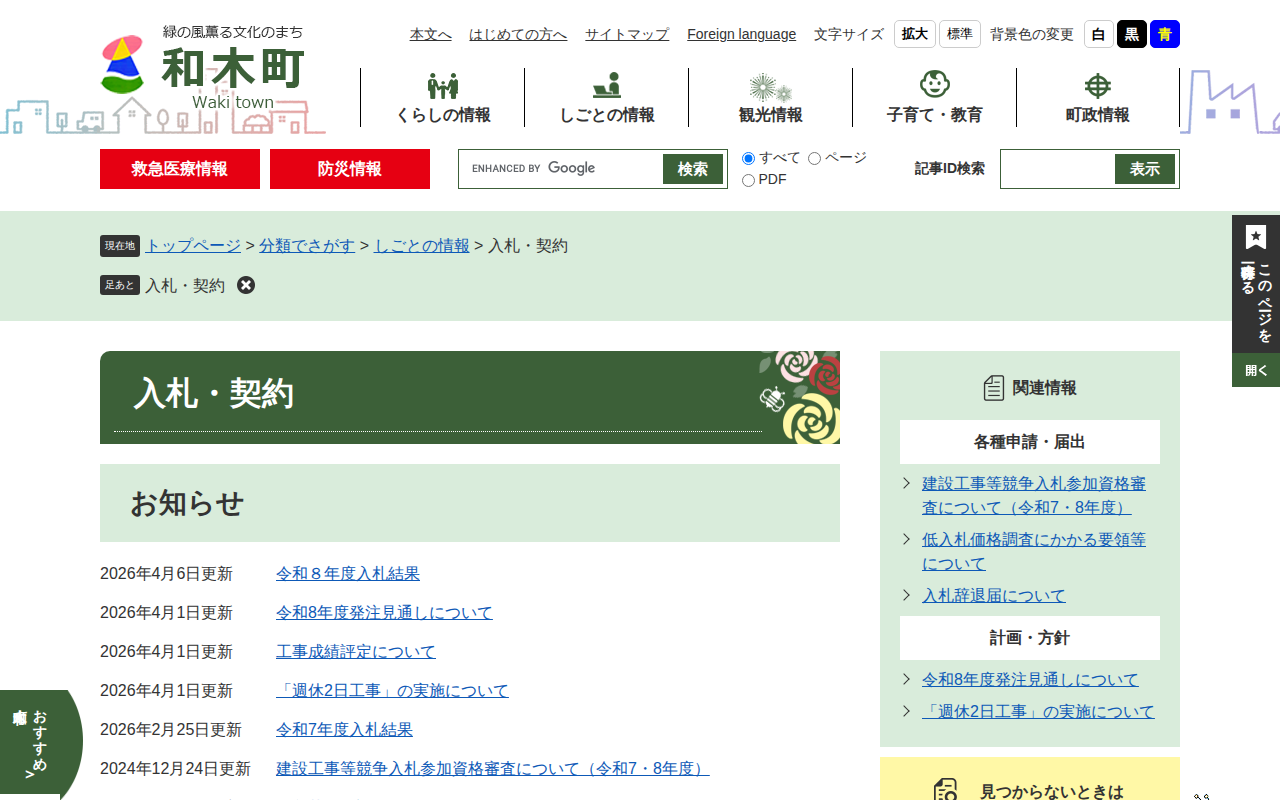Expand the 開く bookmark panel
This screenshot has width=1280, height=800.
pyautogui.click(x=1256, y=370)
